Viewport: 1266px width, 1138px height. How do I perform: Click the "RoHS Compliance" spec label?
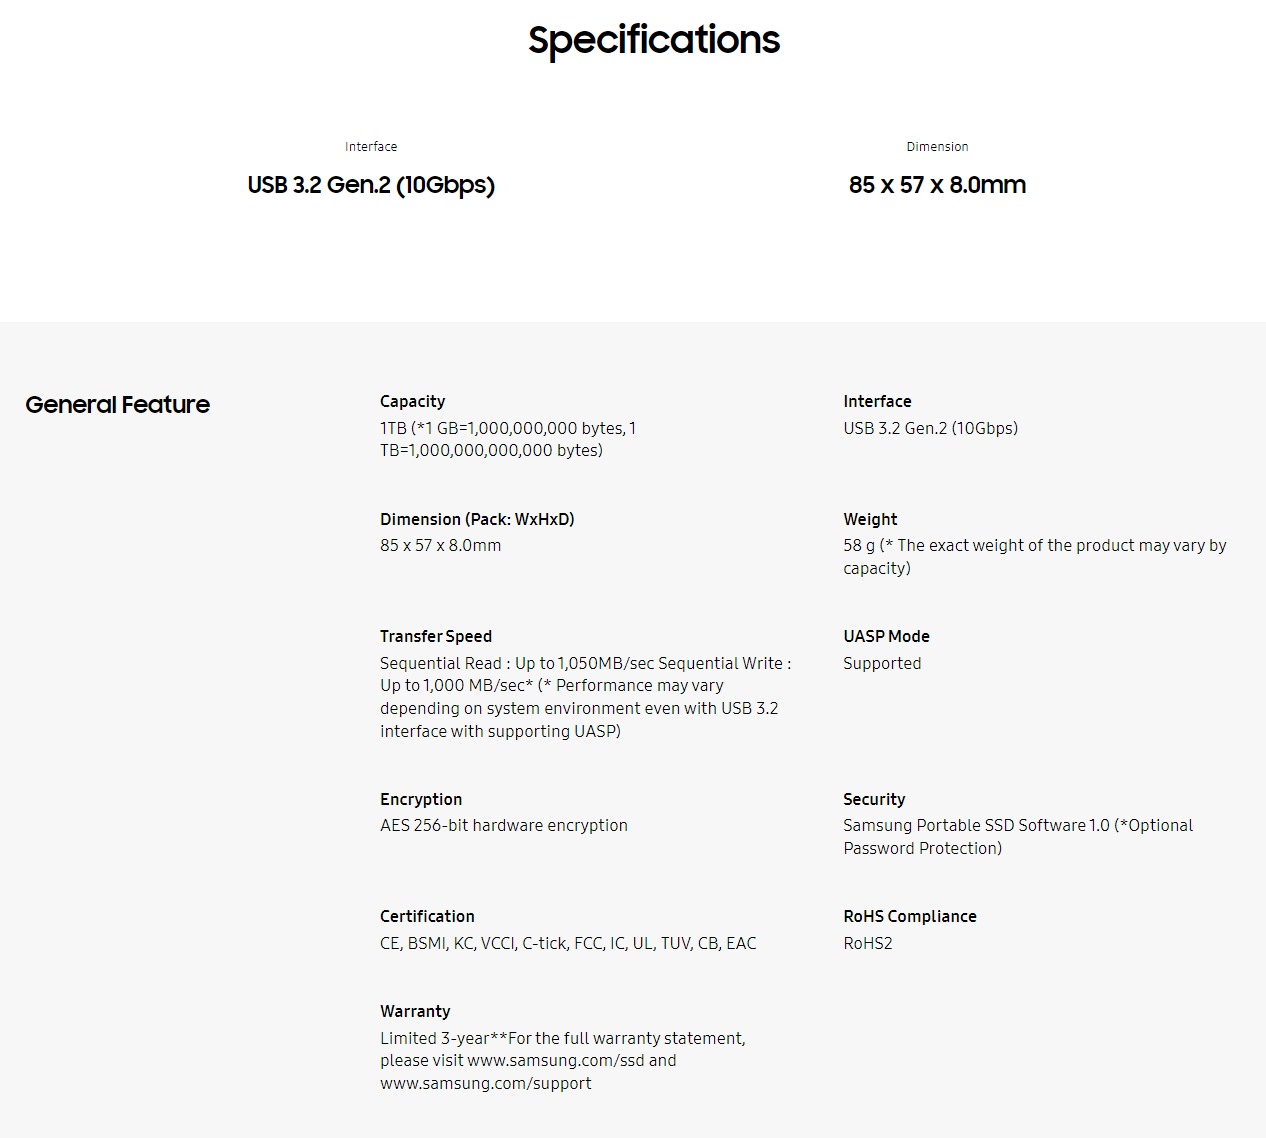pyautogui.click(x=910, y=916)
